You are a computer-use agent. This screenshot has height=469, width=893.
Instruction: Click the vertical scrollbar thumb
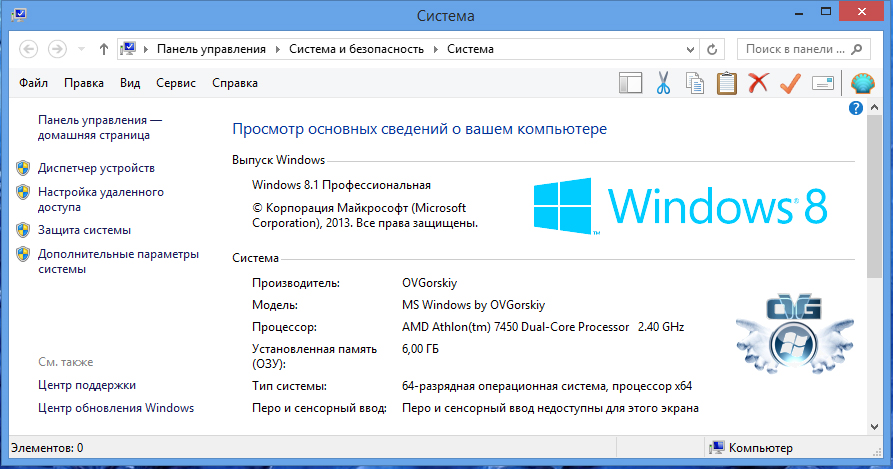(874, 196)
